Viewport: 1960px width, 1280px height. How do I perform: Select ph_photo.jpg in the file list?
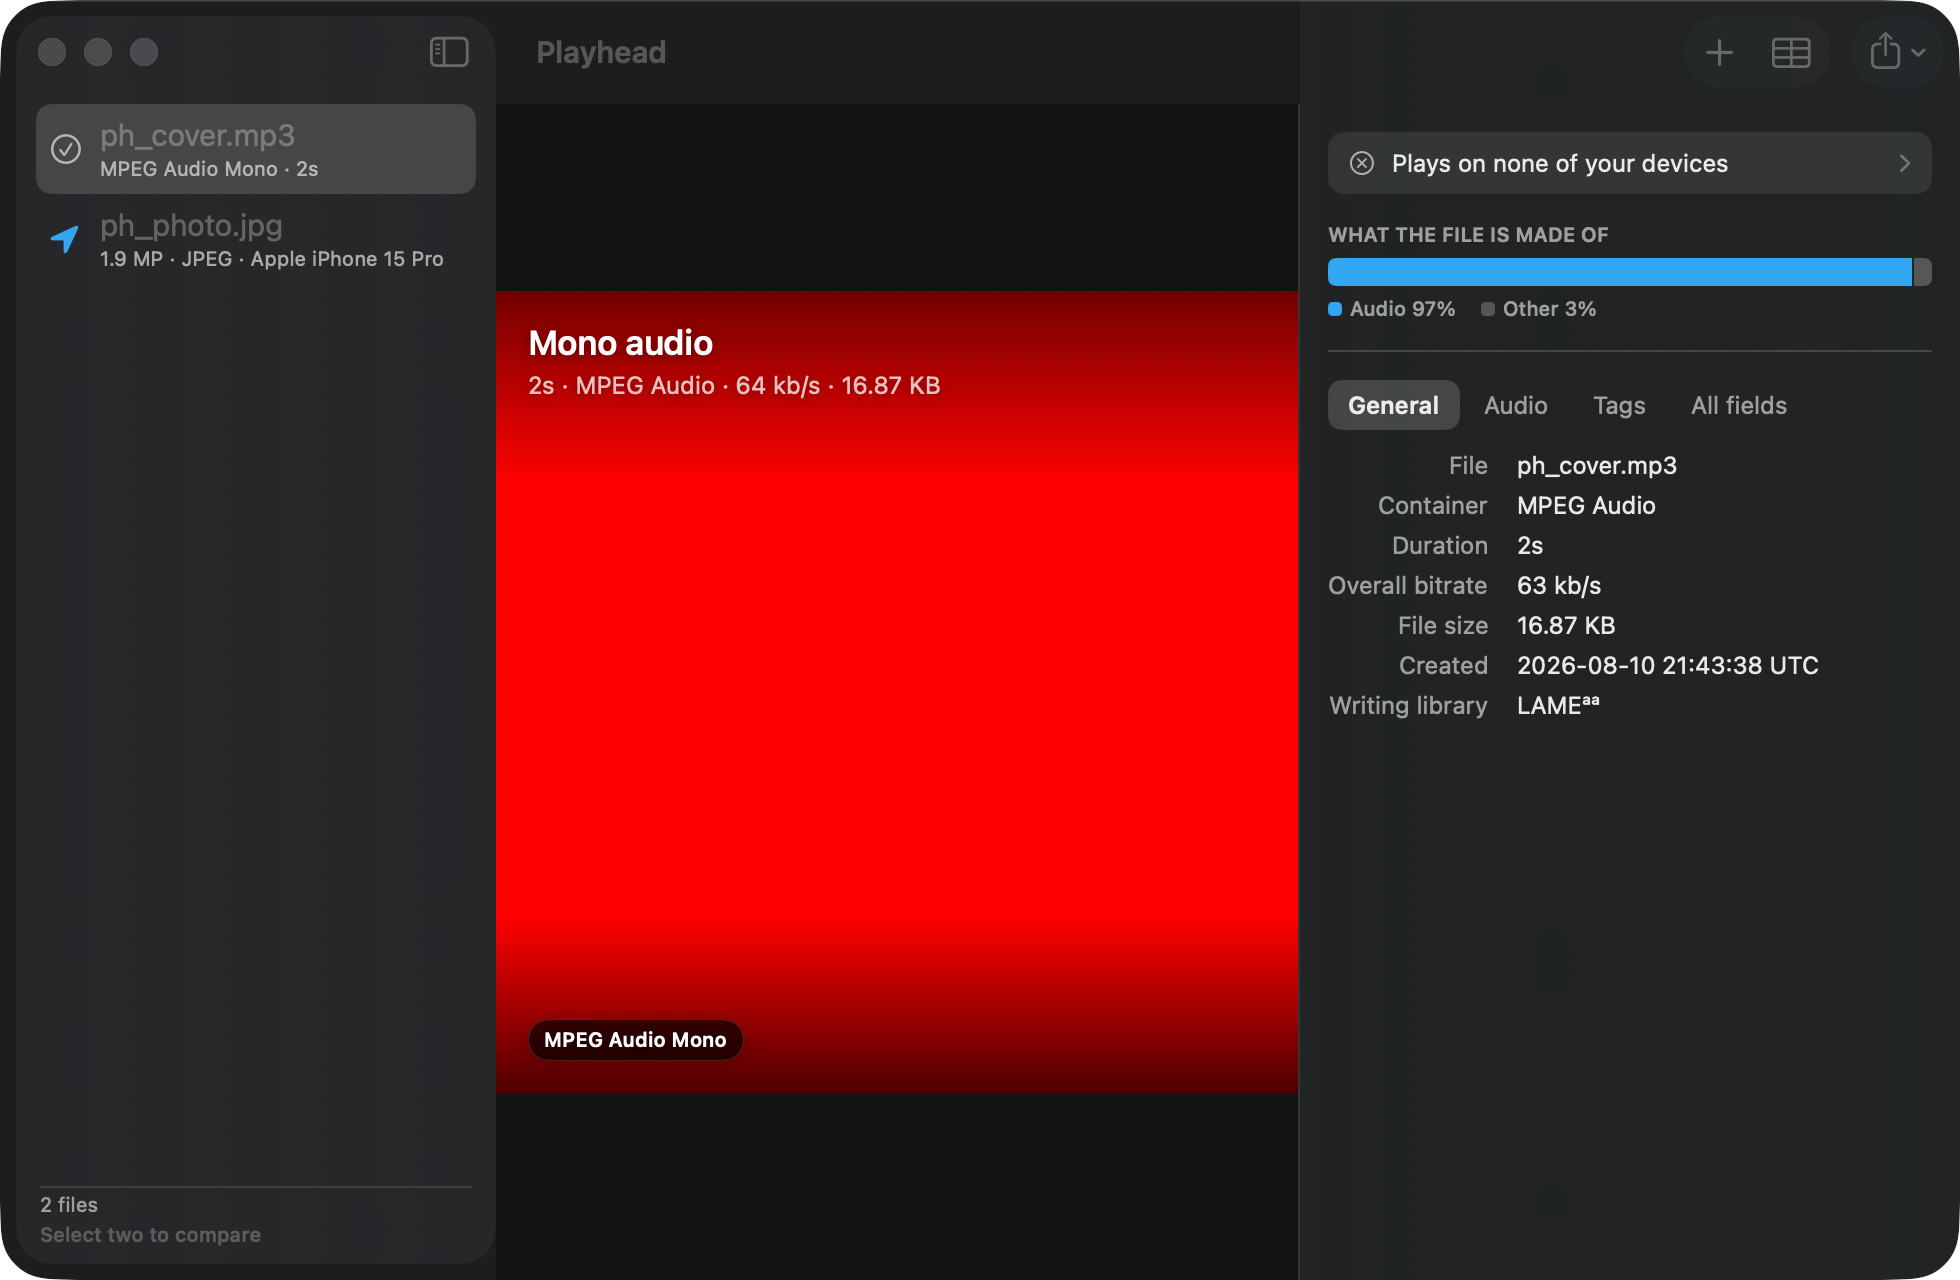[256, 239]
